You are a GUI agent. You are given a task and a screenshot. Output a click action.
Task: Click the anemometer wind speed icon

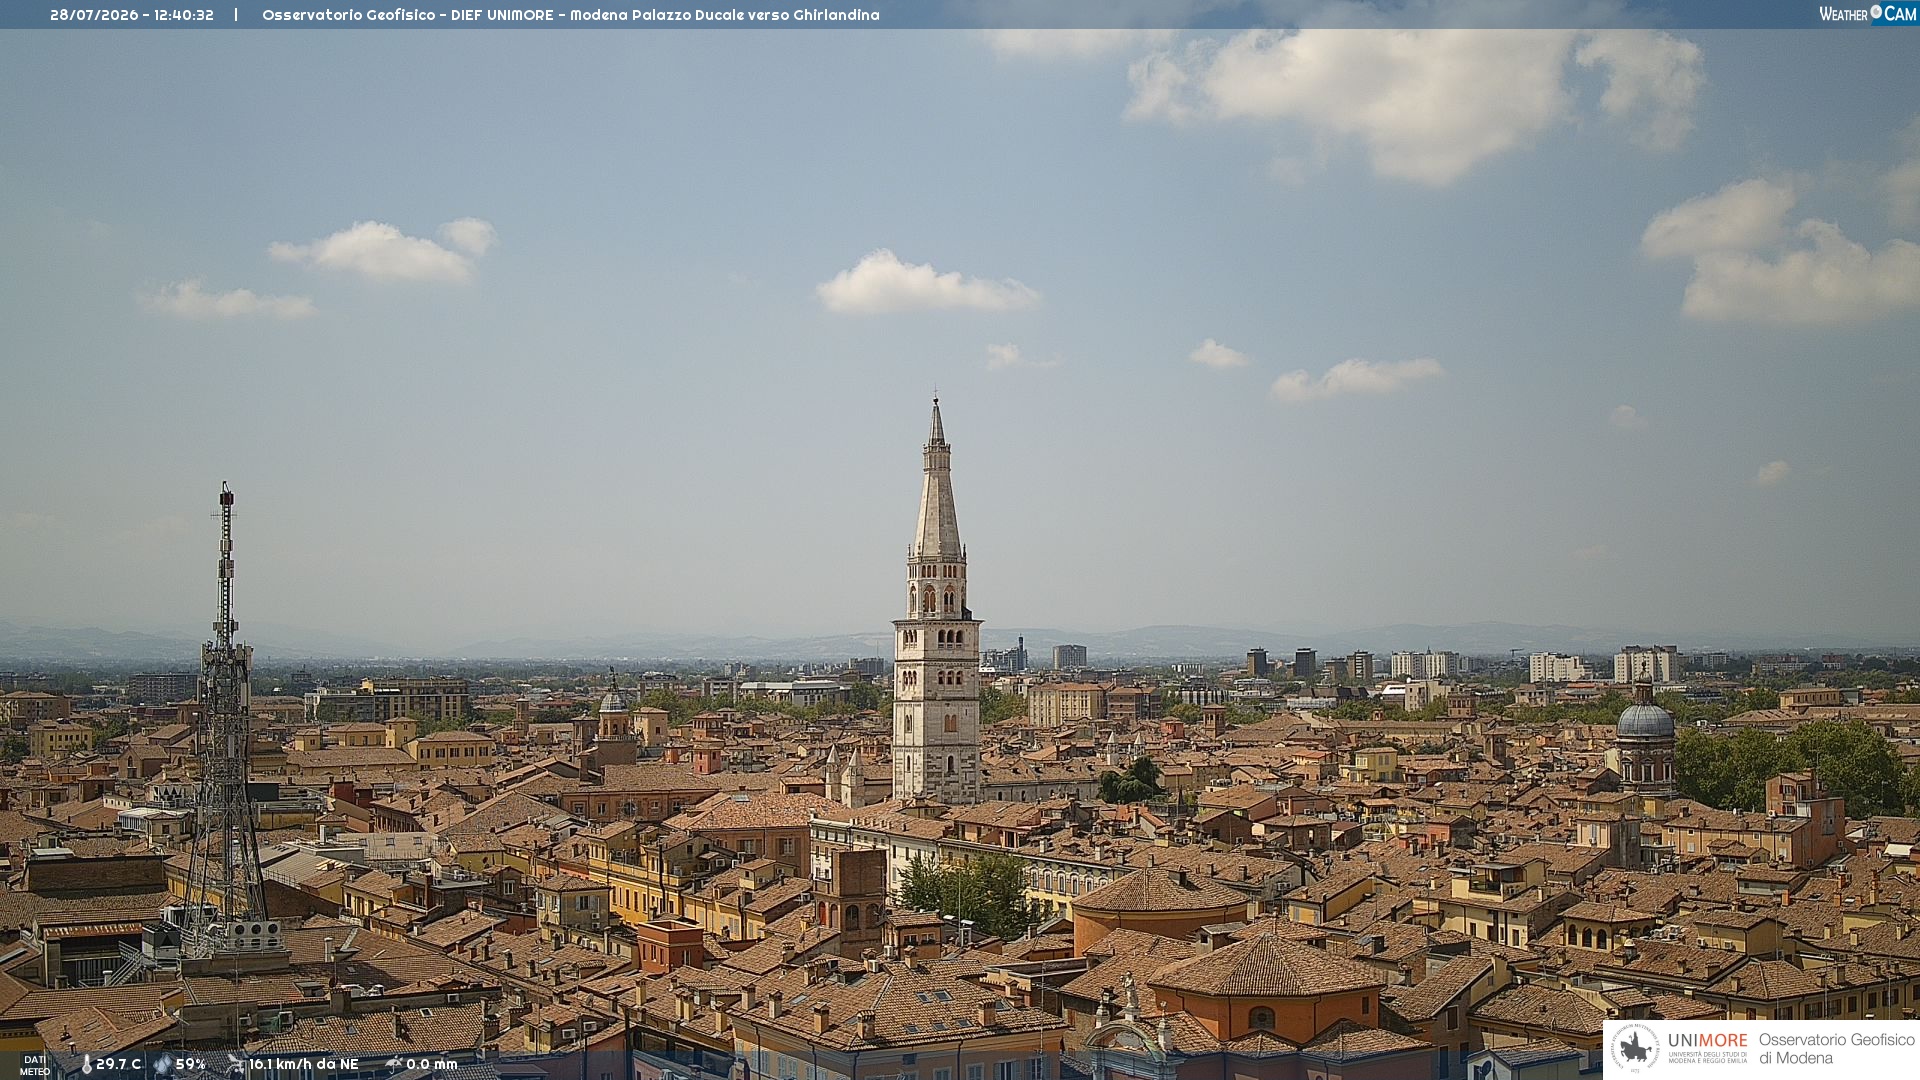[x=236, y=1065]
